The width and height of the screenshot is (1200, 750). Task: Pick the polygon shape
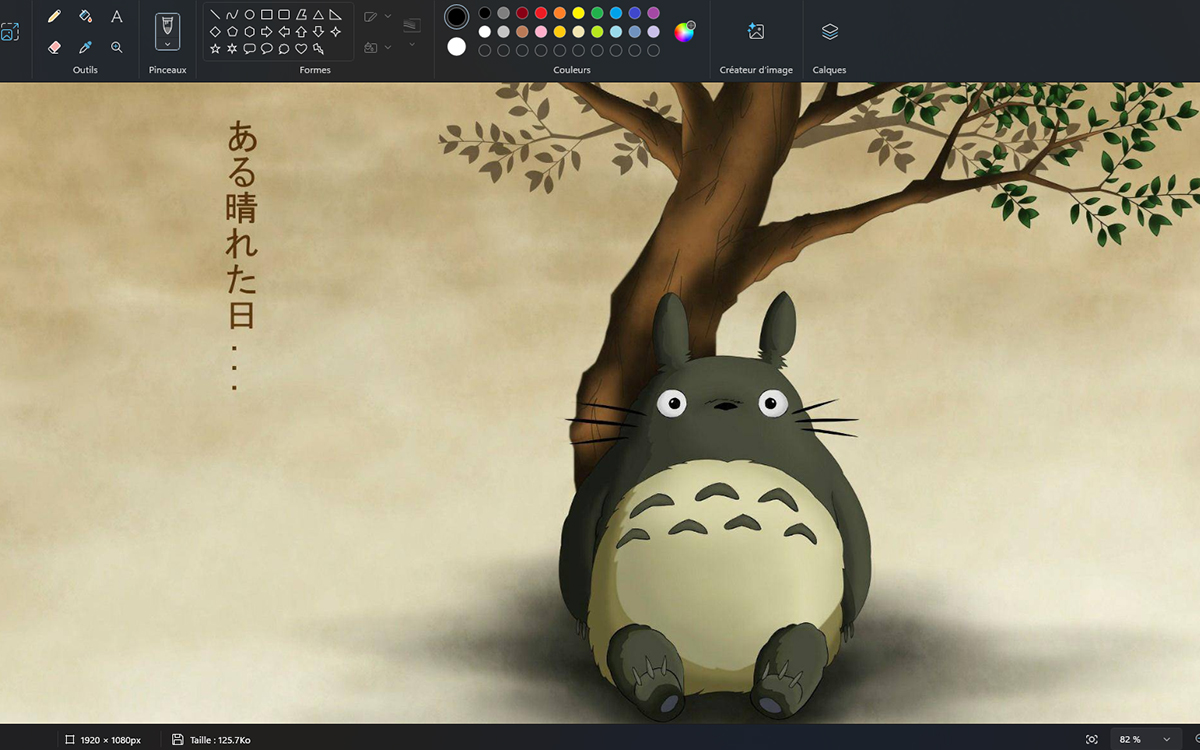click(301, 15)
